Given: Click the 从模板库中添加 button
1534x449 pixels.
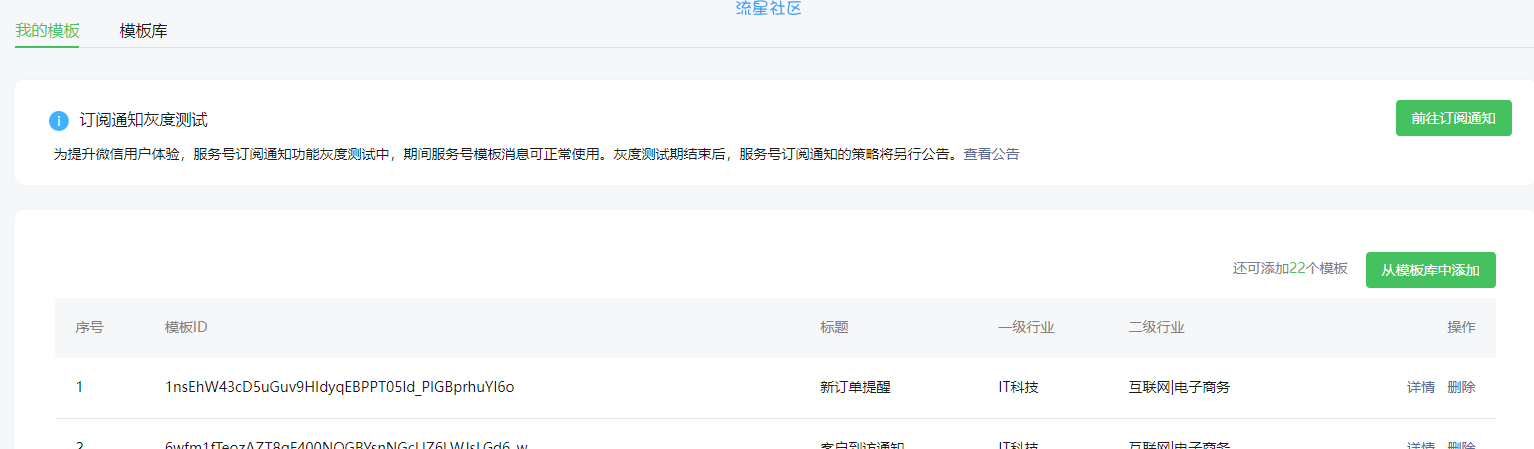Looking at the screenshot, I should coord(1430,270).
